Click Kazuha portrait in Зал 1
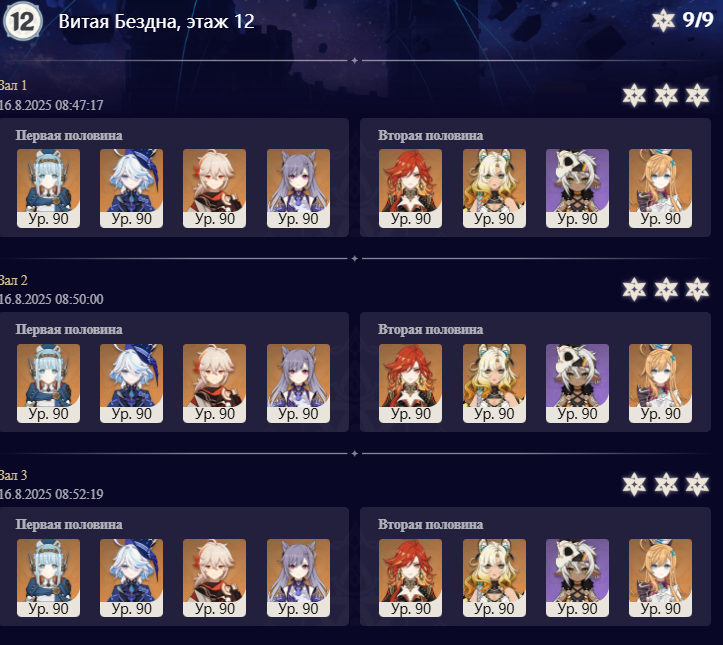This screenshot has width=723, height=645. tap(214, 188)
